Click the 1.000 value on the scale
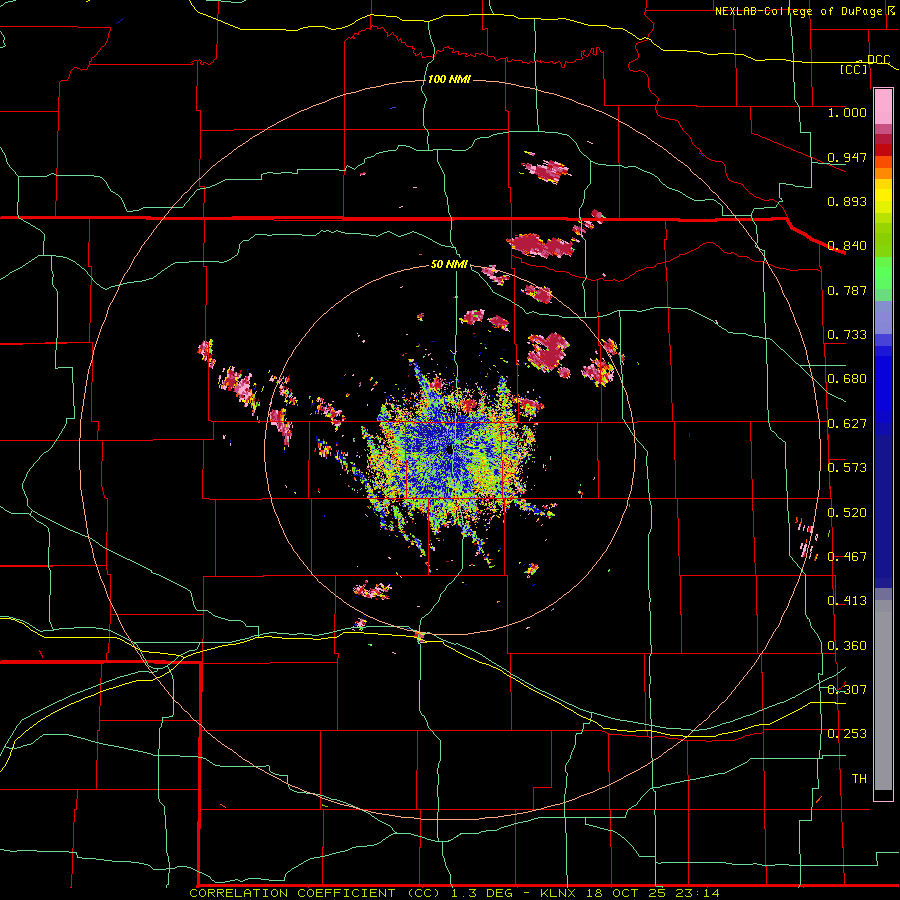 (847, 112)
